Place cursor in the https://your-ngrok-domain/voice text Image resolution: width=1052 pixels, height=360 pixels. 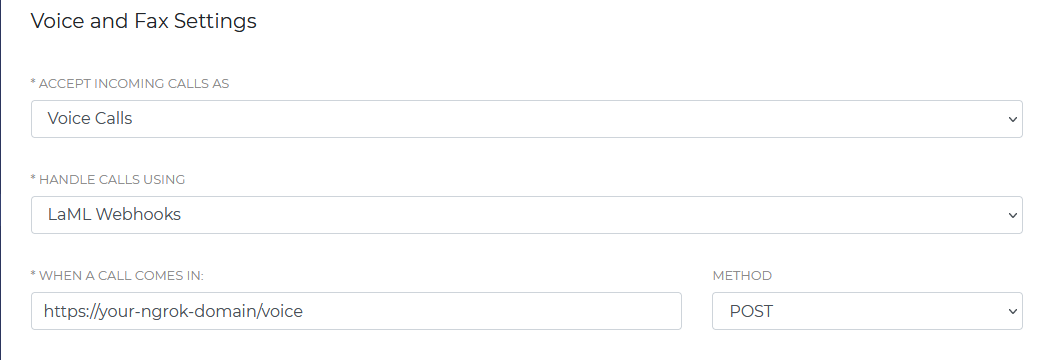173,311
